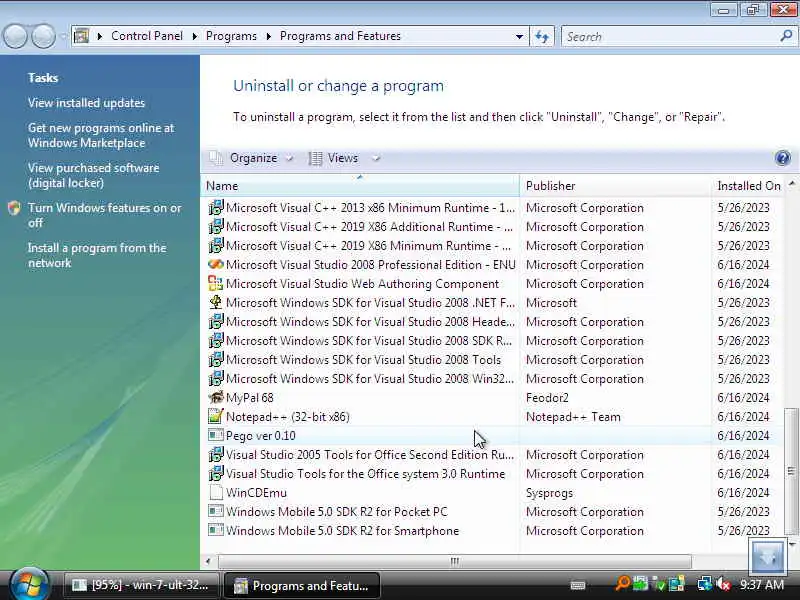This screenshot has width=800, height=600.
Task: Click Programs and Features taskbar button
Action: [x=302, y=585]
